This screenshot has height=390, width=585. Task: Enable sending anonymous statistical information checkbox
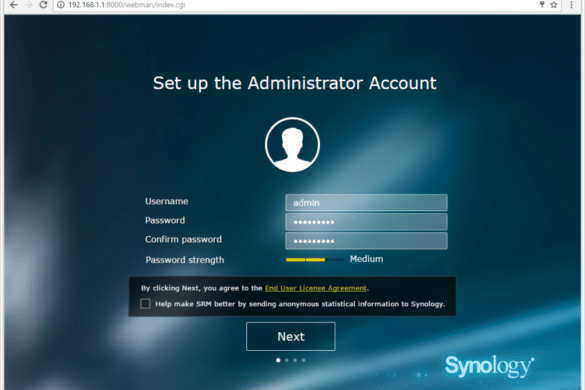(146, 303)
